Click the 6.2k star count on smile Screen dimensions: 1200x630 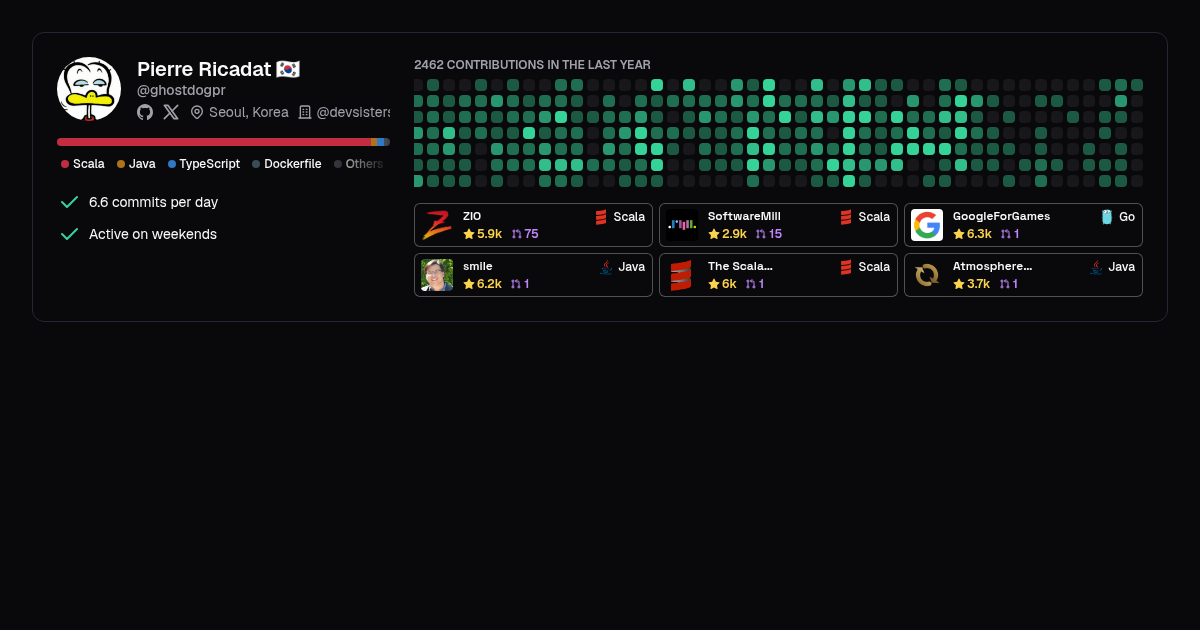[x=489, y=284]
